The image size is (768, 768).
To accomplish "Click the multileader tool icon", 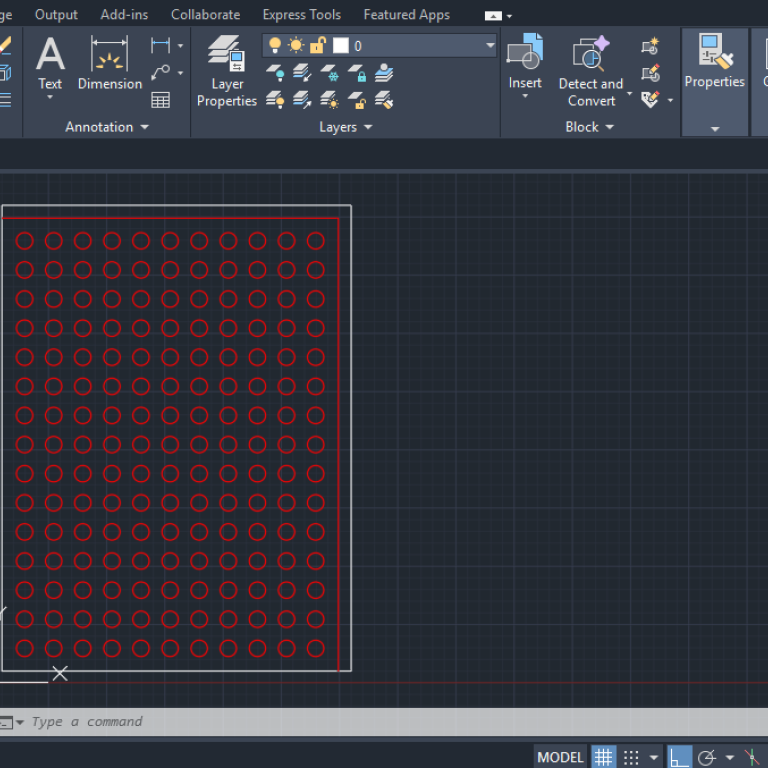I will [x=160, y=73].
